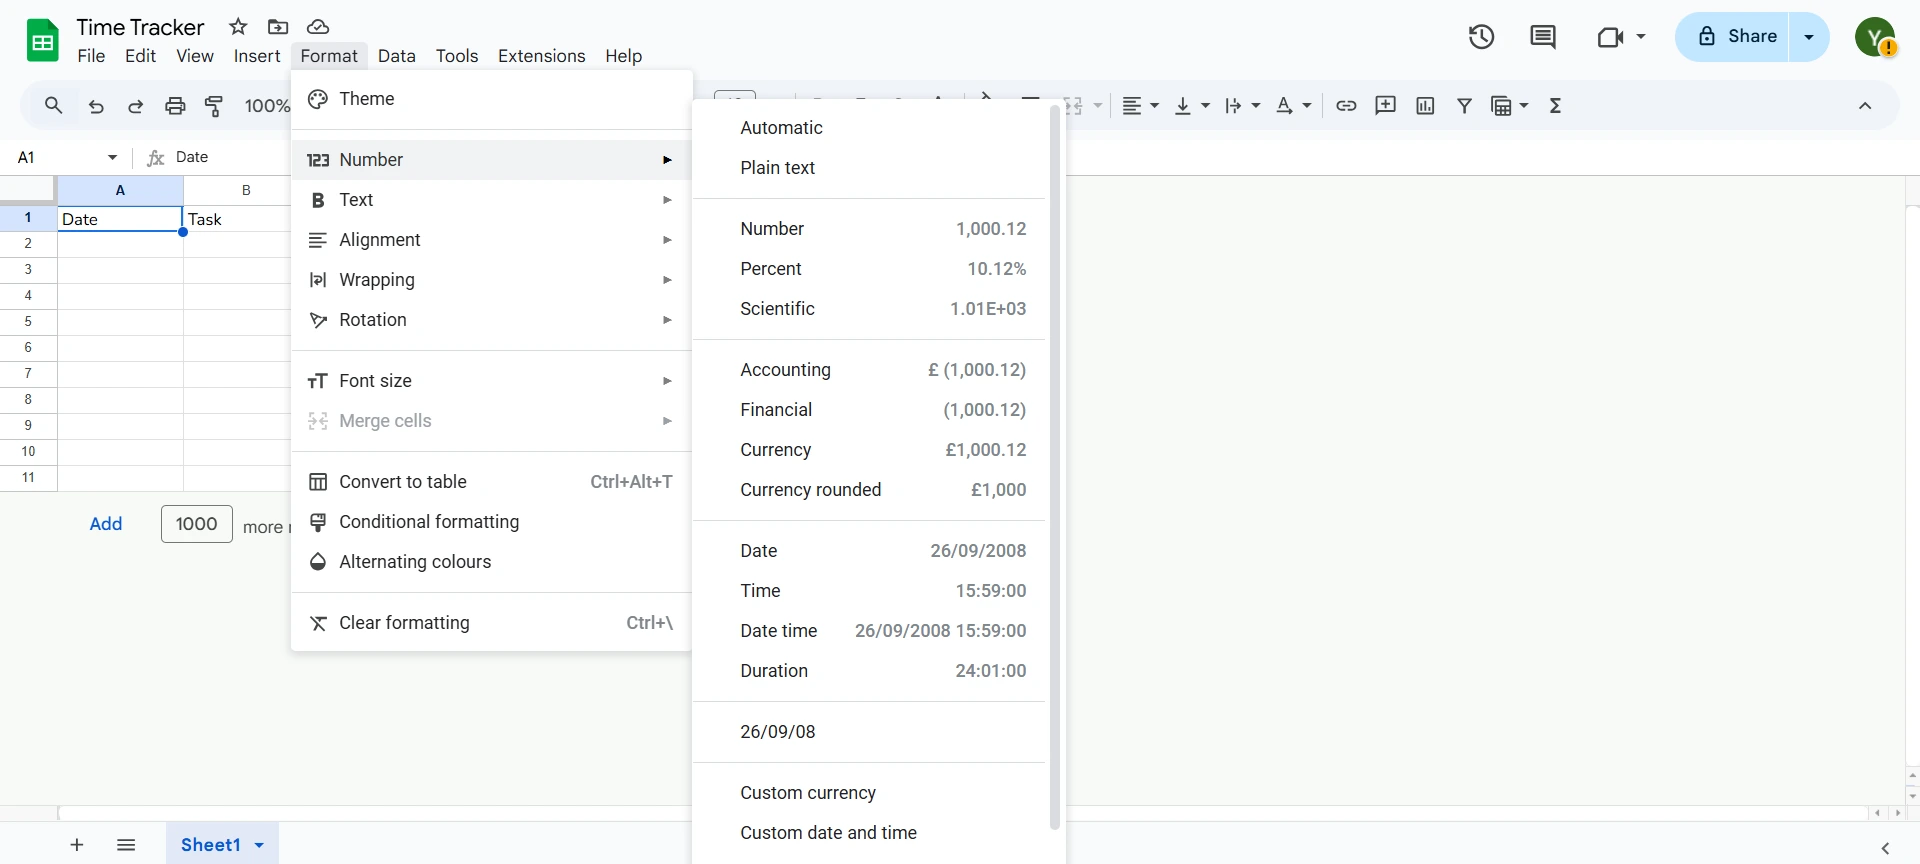This screenshot has height=864, width=1920.
Task: Open the comments panel icon
Action: (x=1543, y=37)
